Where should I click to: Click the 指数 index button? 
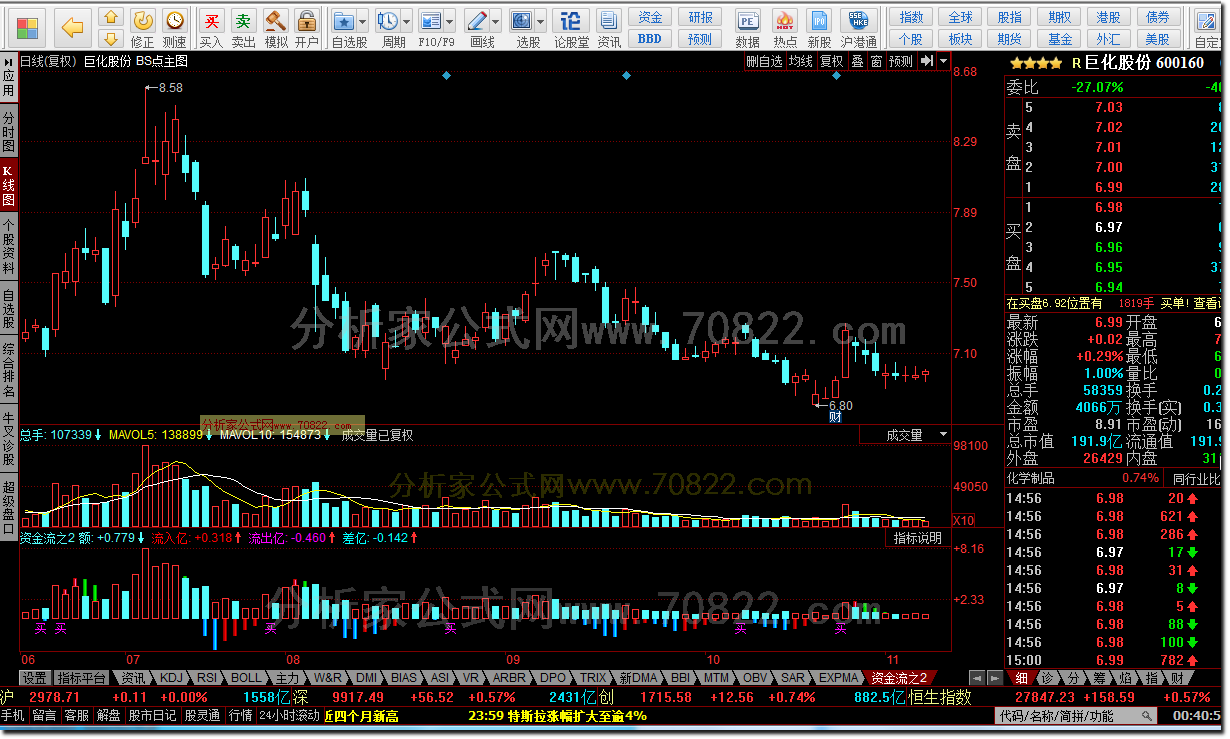[x=911, y=17]
